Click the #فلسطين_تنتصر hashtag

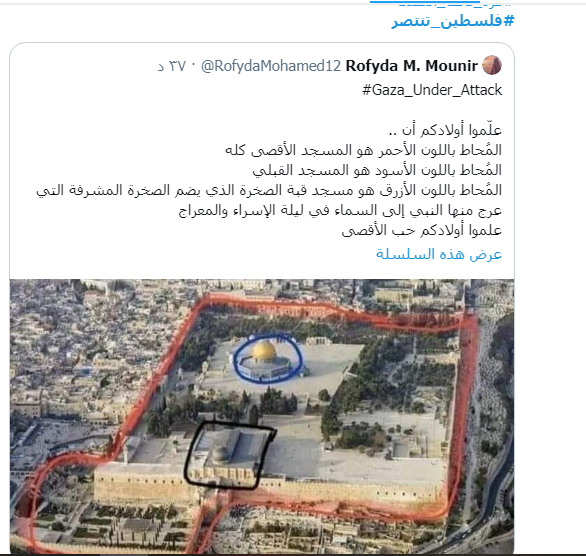click(x=453, y=21)
